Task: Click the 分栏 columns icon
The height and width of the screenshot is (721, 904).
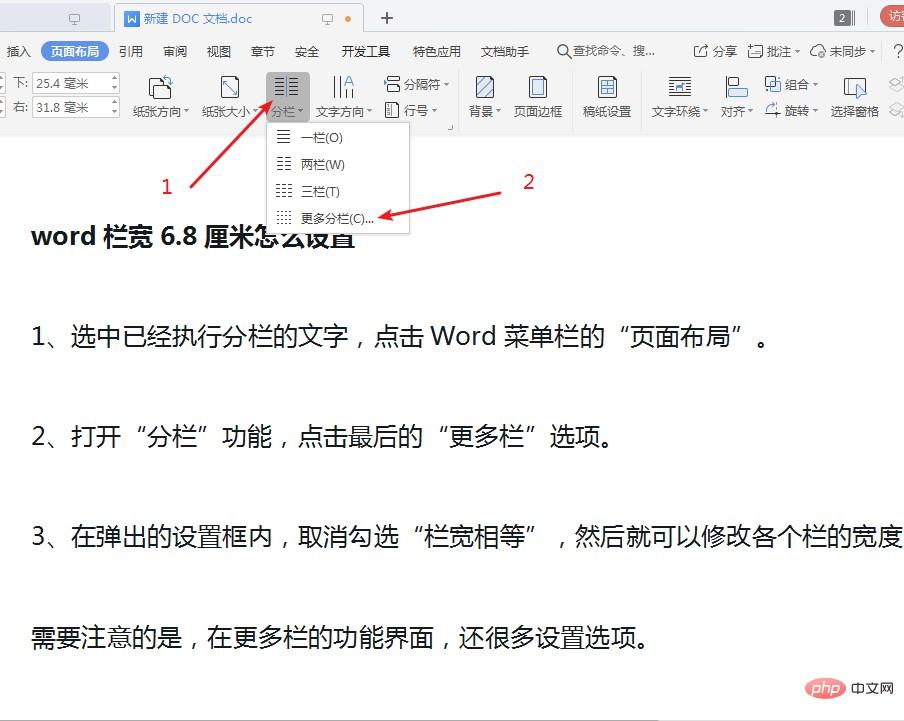Action: tap(287, 87)
